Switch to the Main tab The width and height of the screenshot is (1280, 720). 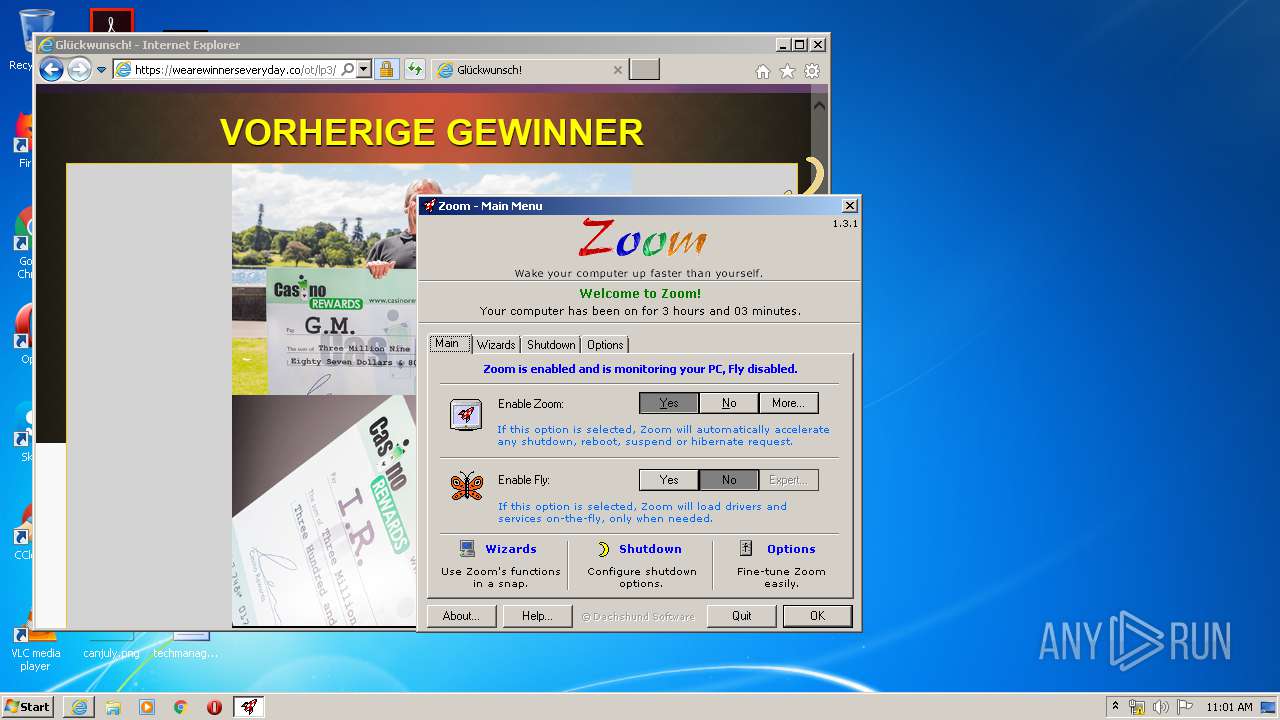[x=448, y=344]
